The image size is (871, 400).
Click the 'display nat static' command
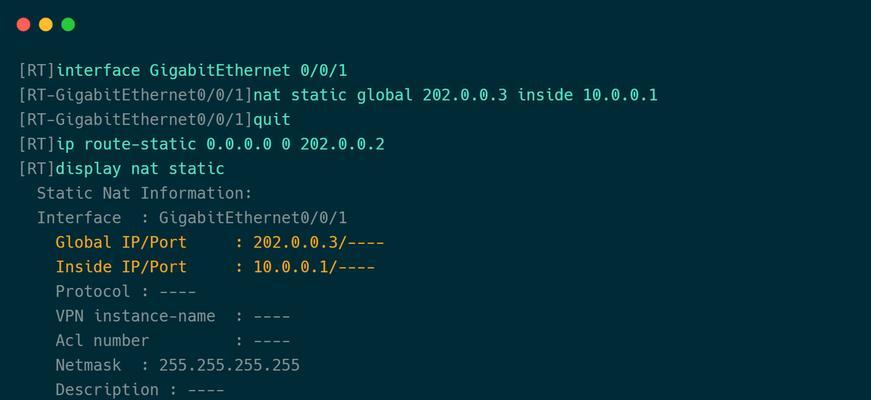pyautogui.click(x=140, y=169)
